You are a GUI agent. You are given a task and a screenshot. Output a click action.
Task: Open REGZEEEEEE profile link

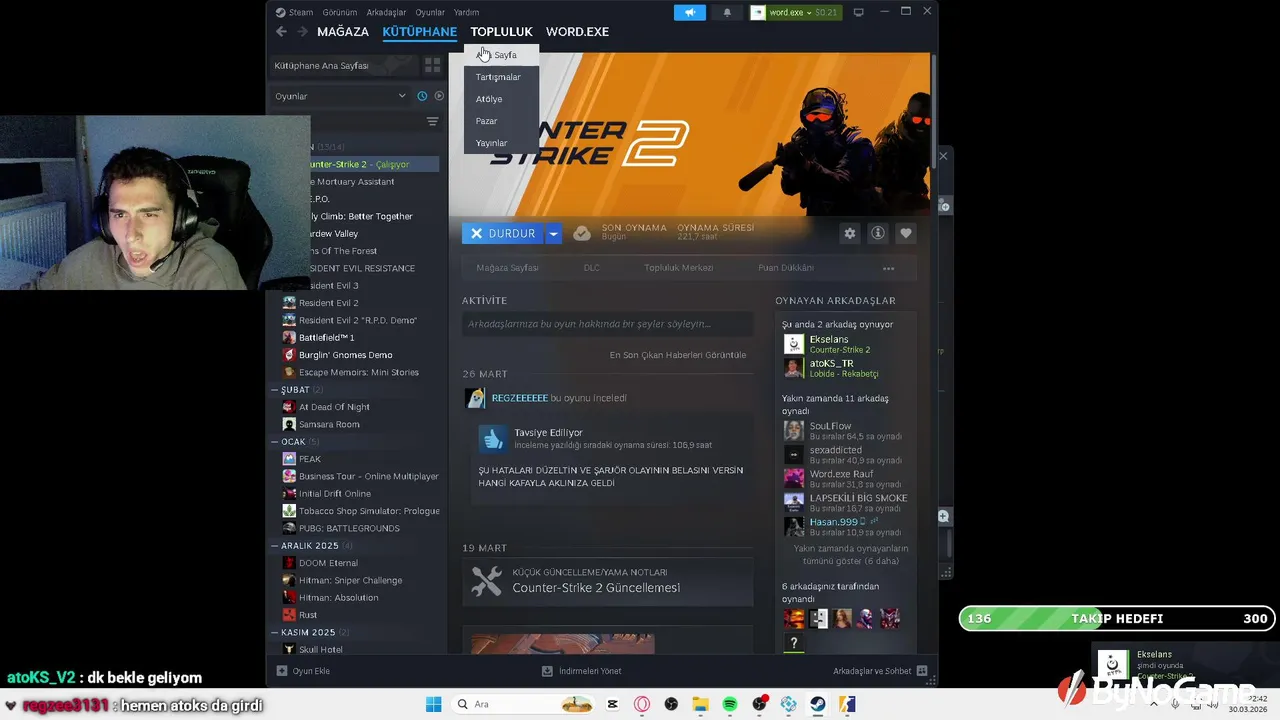point(519,398)
